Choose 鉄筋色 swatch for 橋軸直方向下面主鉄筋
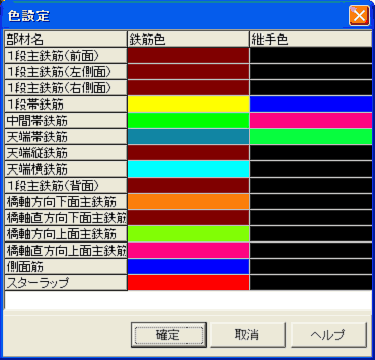This screenshot has width=375, height=360. tap(188, 218)
